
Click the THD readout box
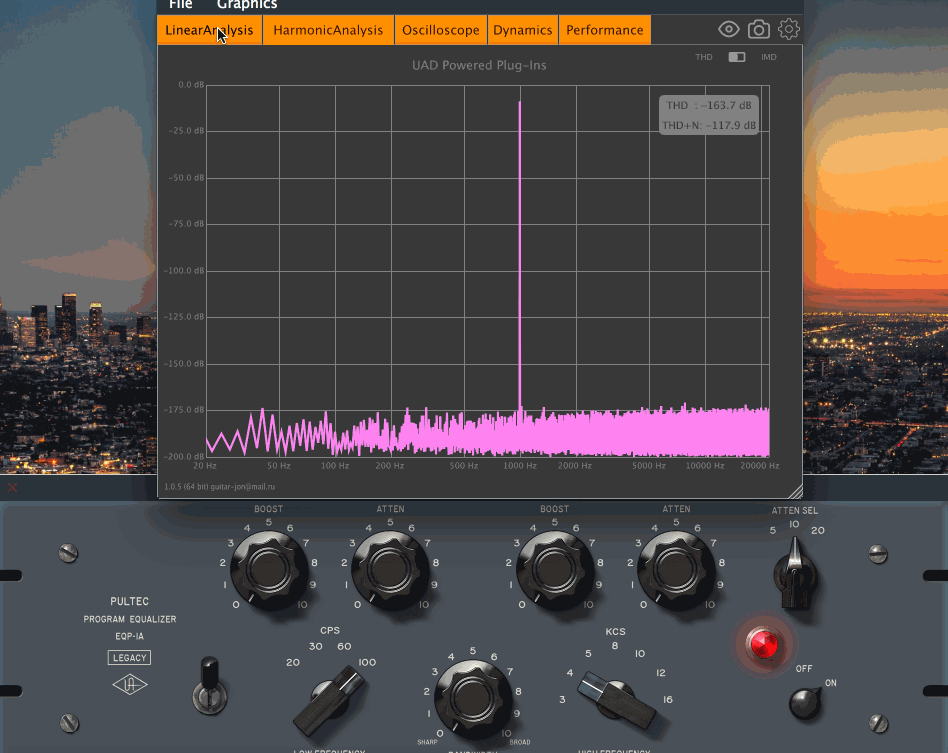point(709,115)
